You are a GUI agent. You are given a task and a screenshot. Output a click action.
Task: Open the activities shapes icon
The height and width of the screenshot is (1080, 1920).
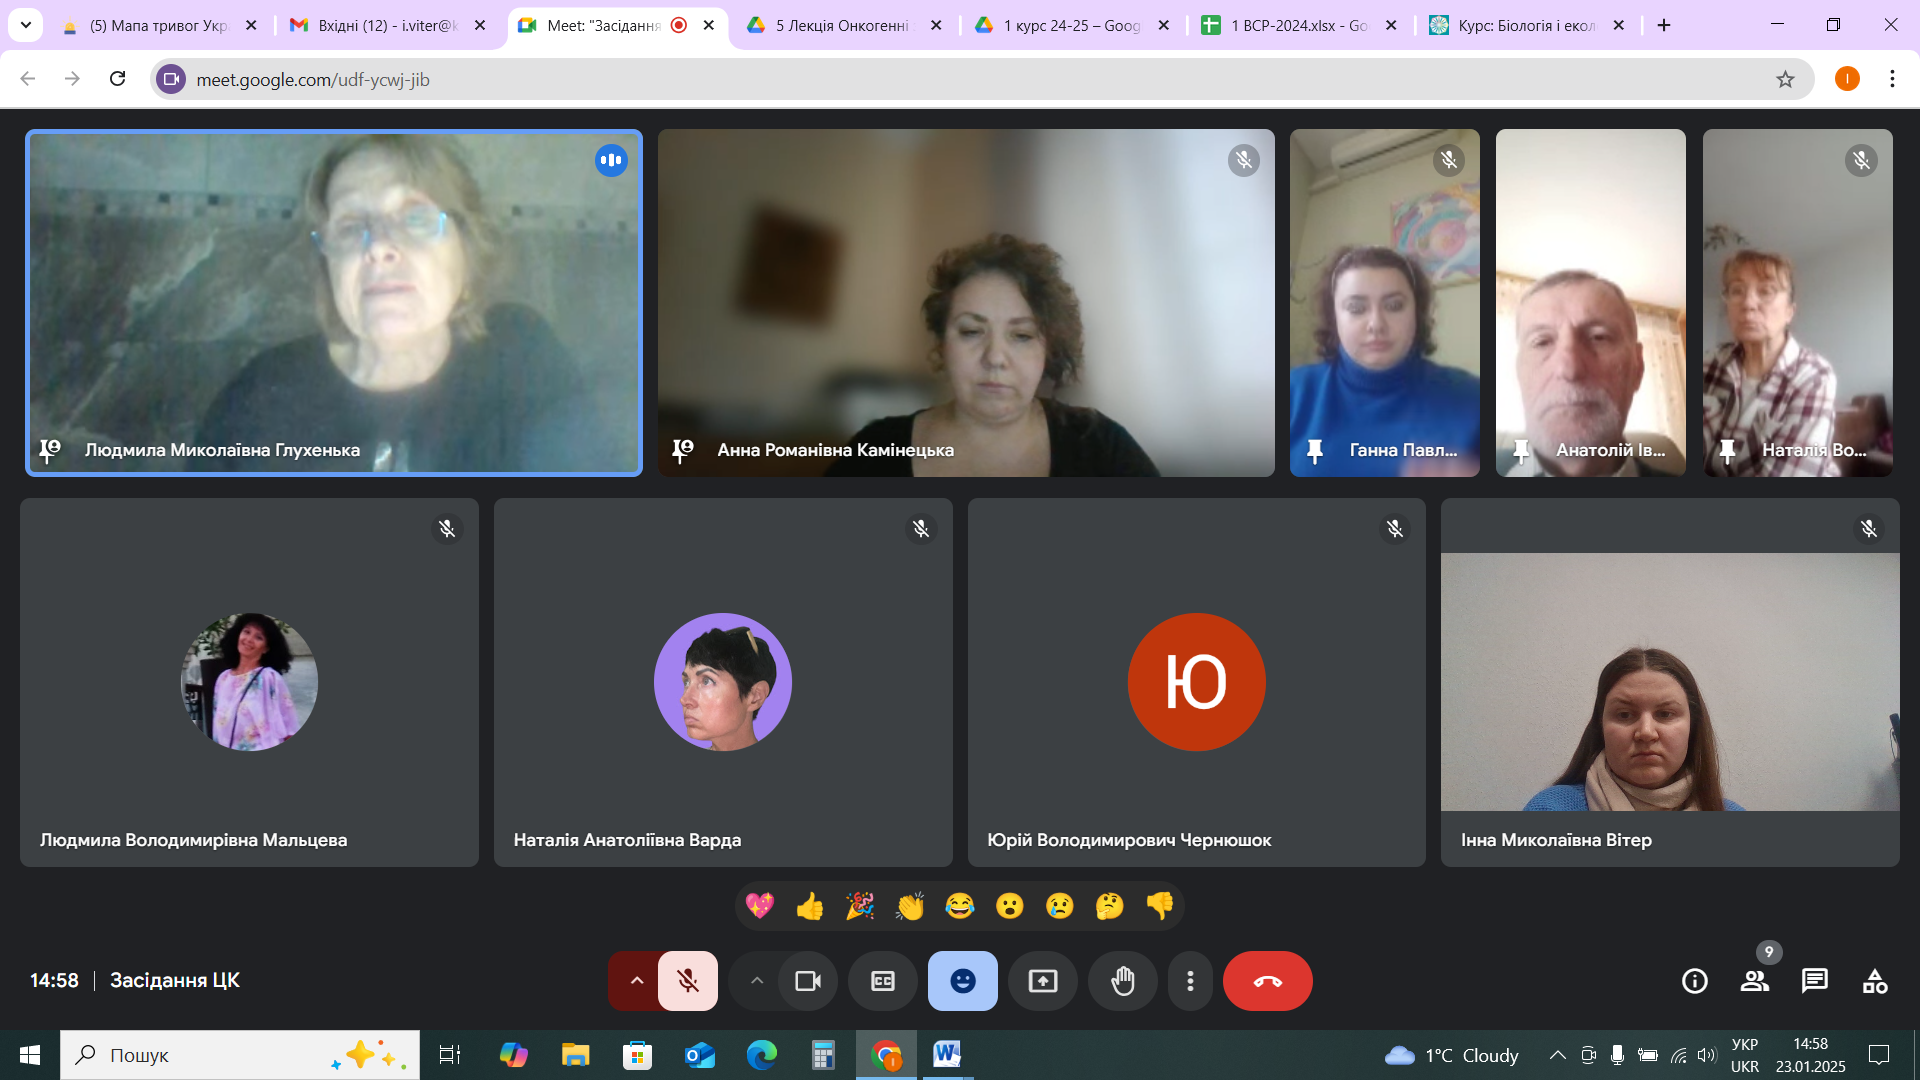point(1874,981)
